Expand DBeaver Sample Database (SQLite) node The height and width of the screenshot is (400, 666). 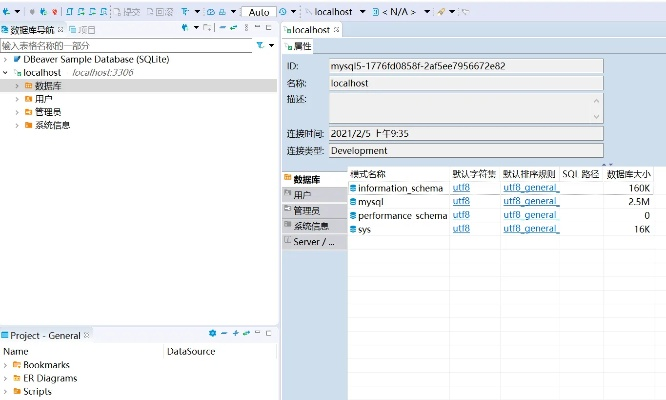click(x=5, y=60)
